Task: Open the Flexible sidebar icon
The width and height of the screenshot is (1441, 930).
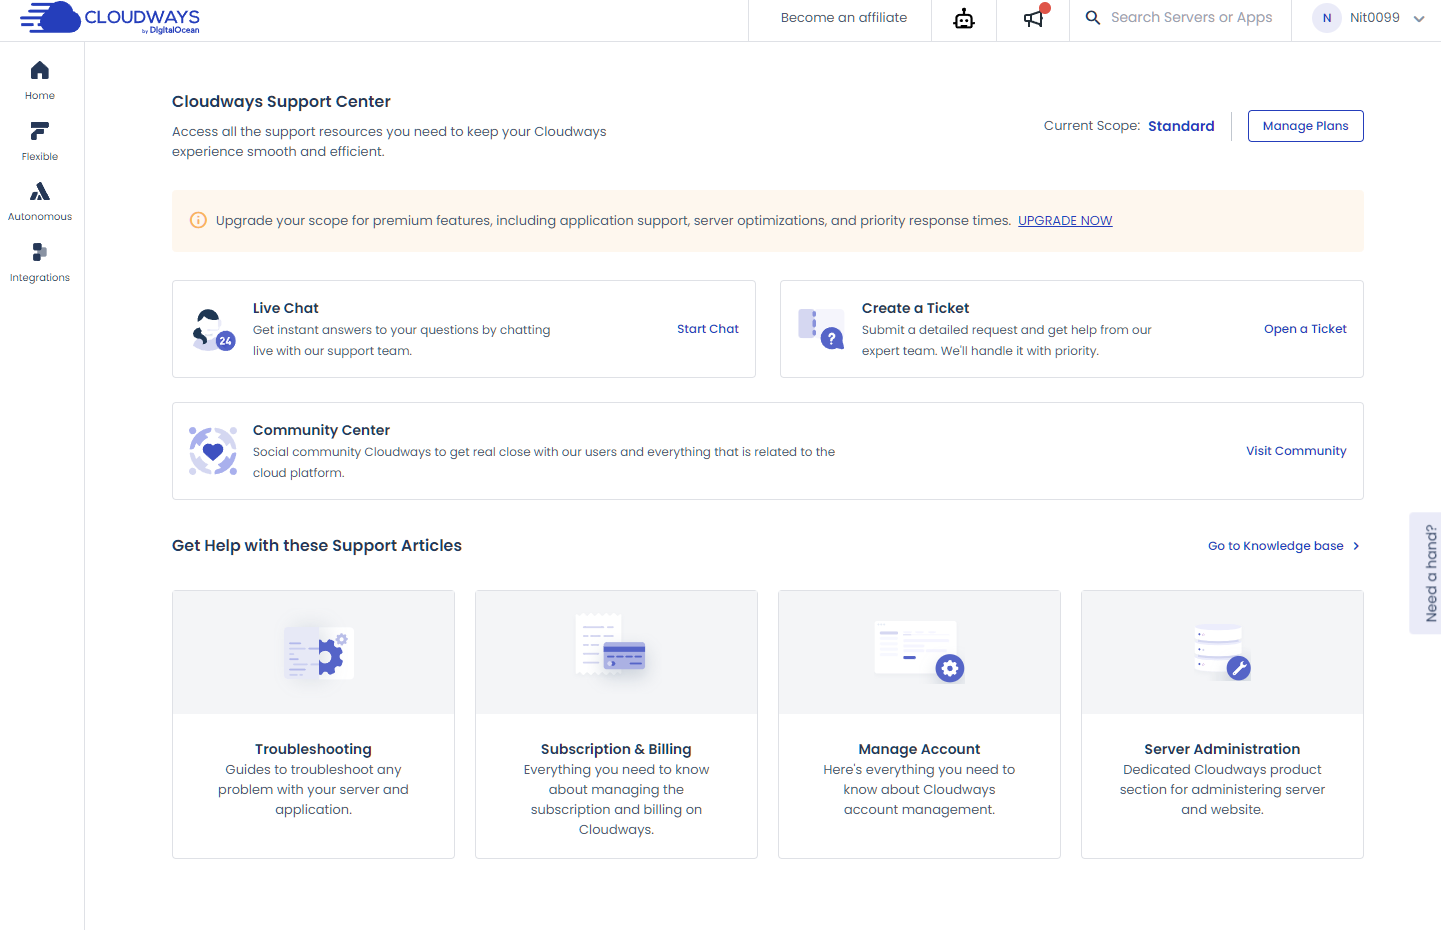Action: pos(40,131)
